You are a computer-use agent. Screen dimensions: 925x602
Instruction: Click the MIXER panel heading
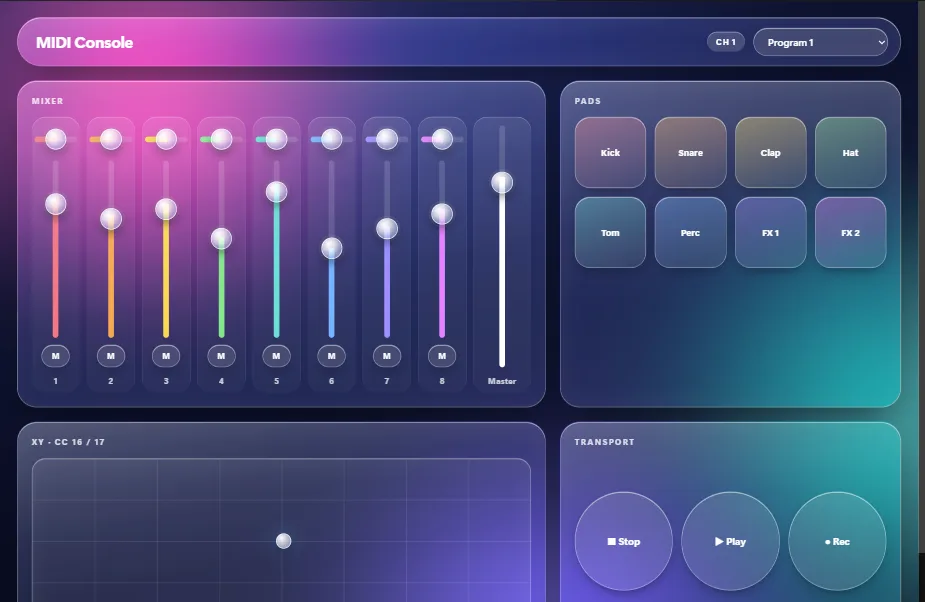point(47,101)
